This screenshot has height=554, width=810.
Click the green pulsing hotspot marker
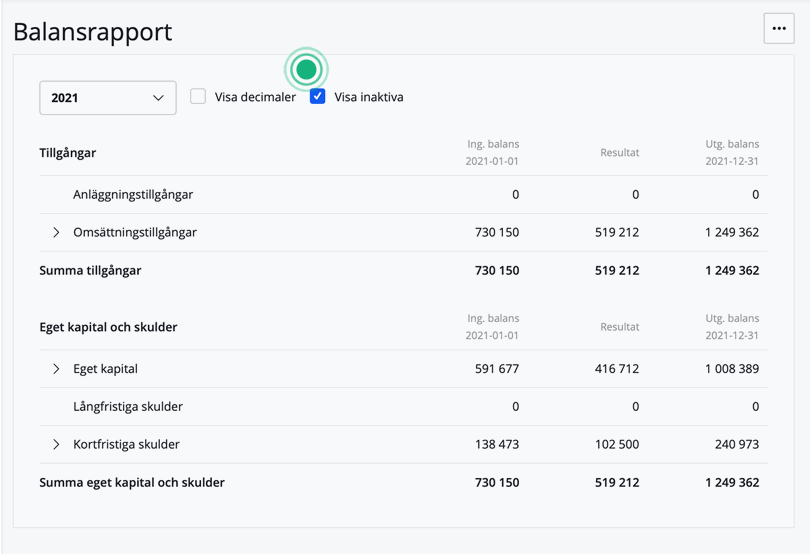[306, 69]
